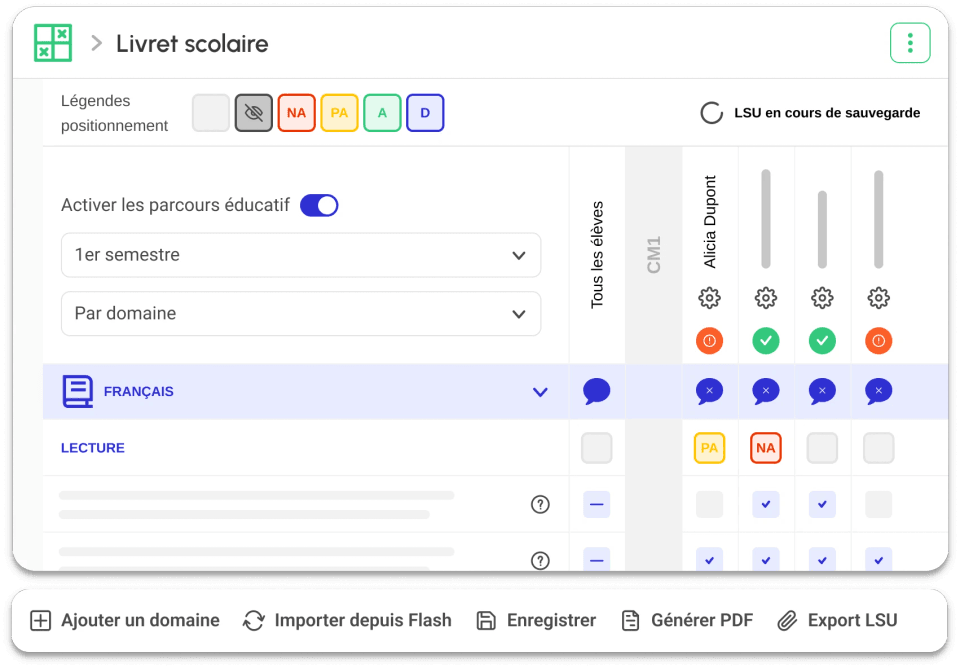Open the Par domaine dropdown
The height and width of the screenshot is (668, 960).
[300, 314]
